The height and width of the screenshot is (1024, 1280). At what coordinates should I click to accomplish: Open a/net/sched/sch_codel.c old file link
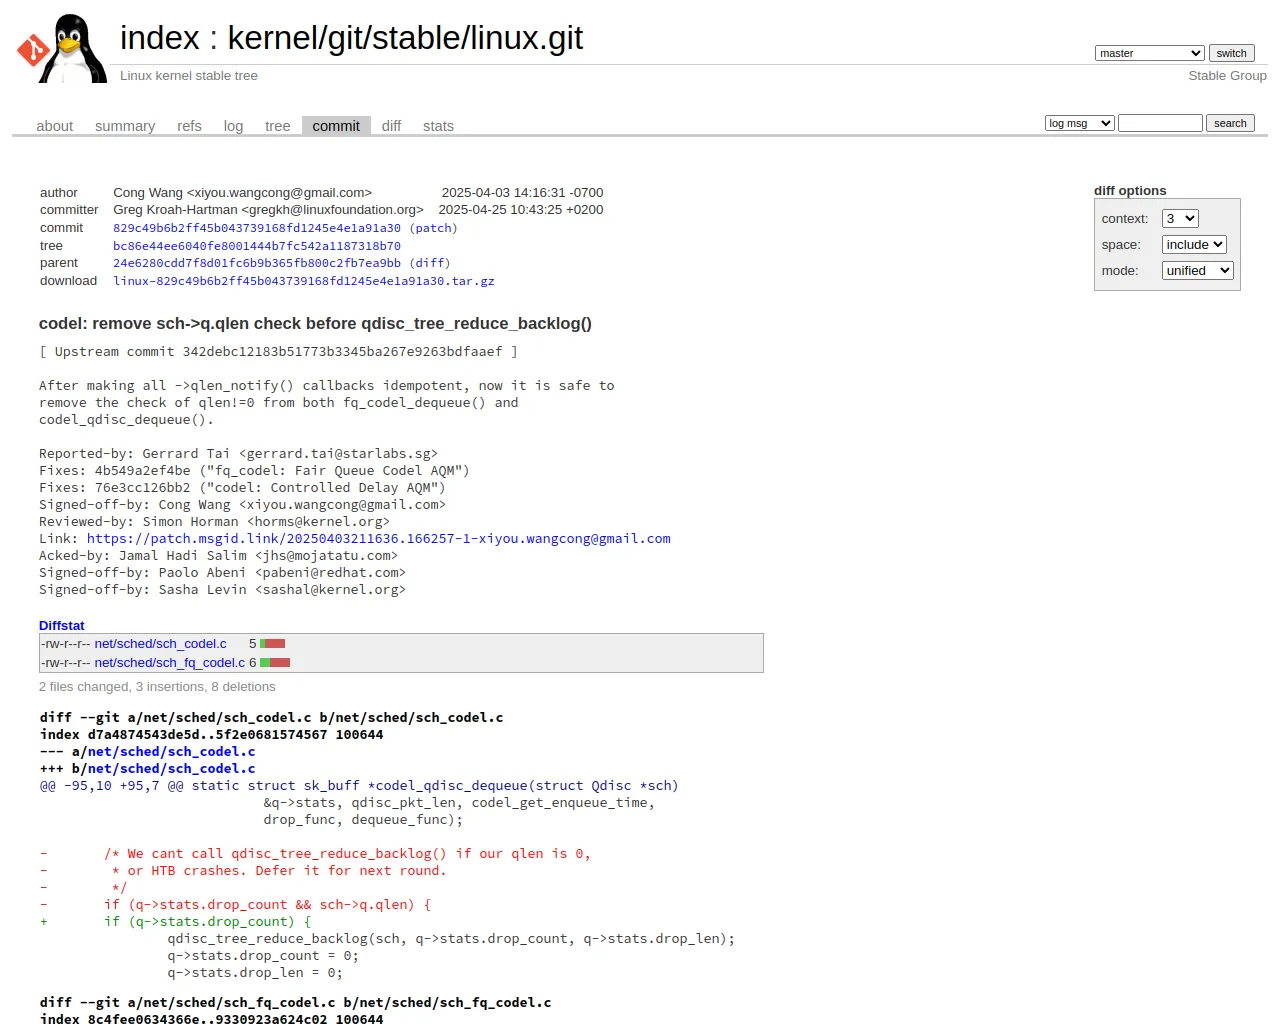pos(171,752)
